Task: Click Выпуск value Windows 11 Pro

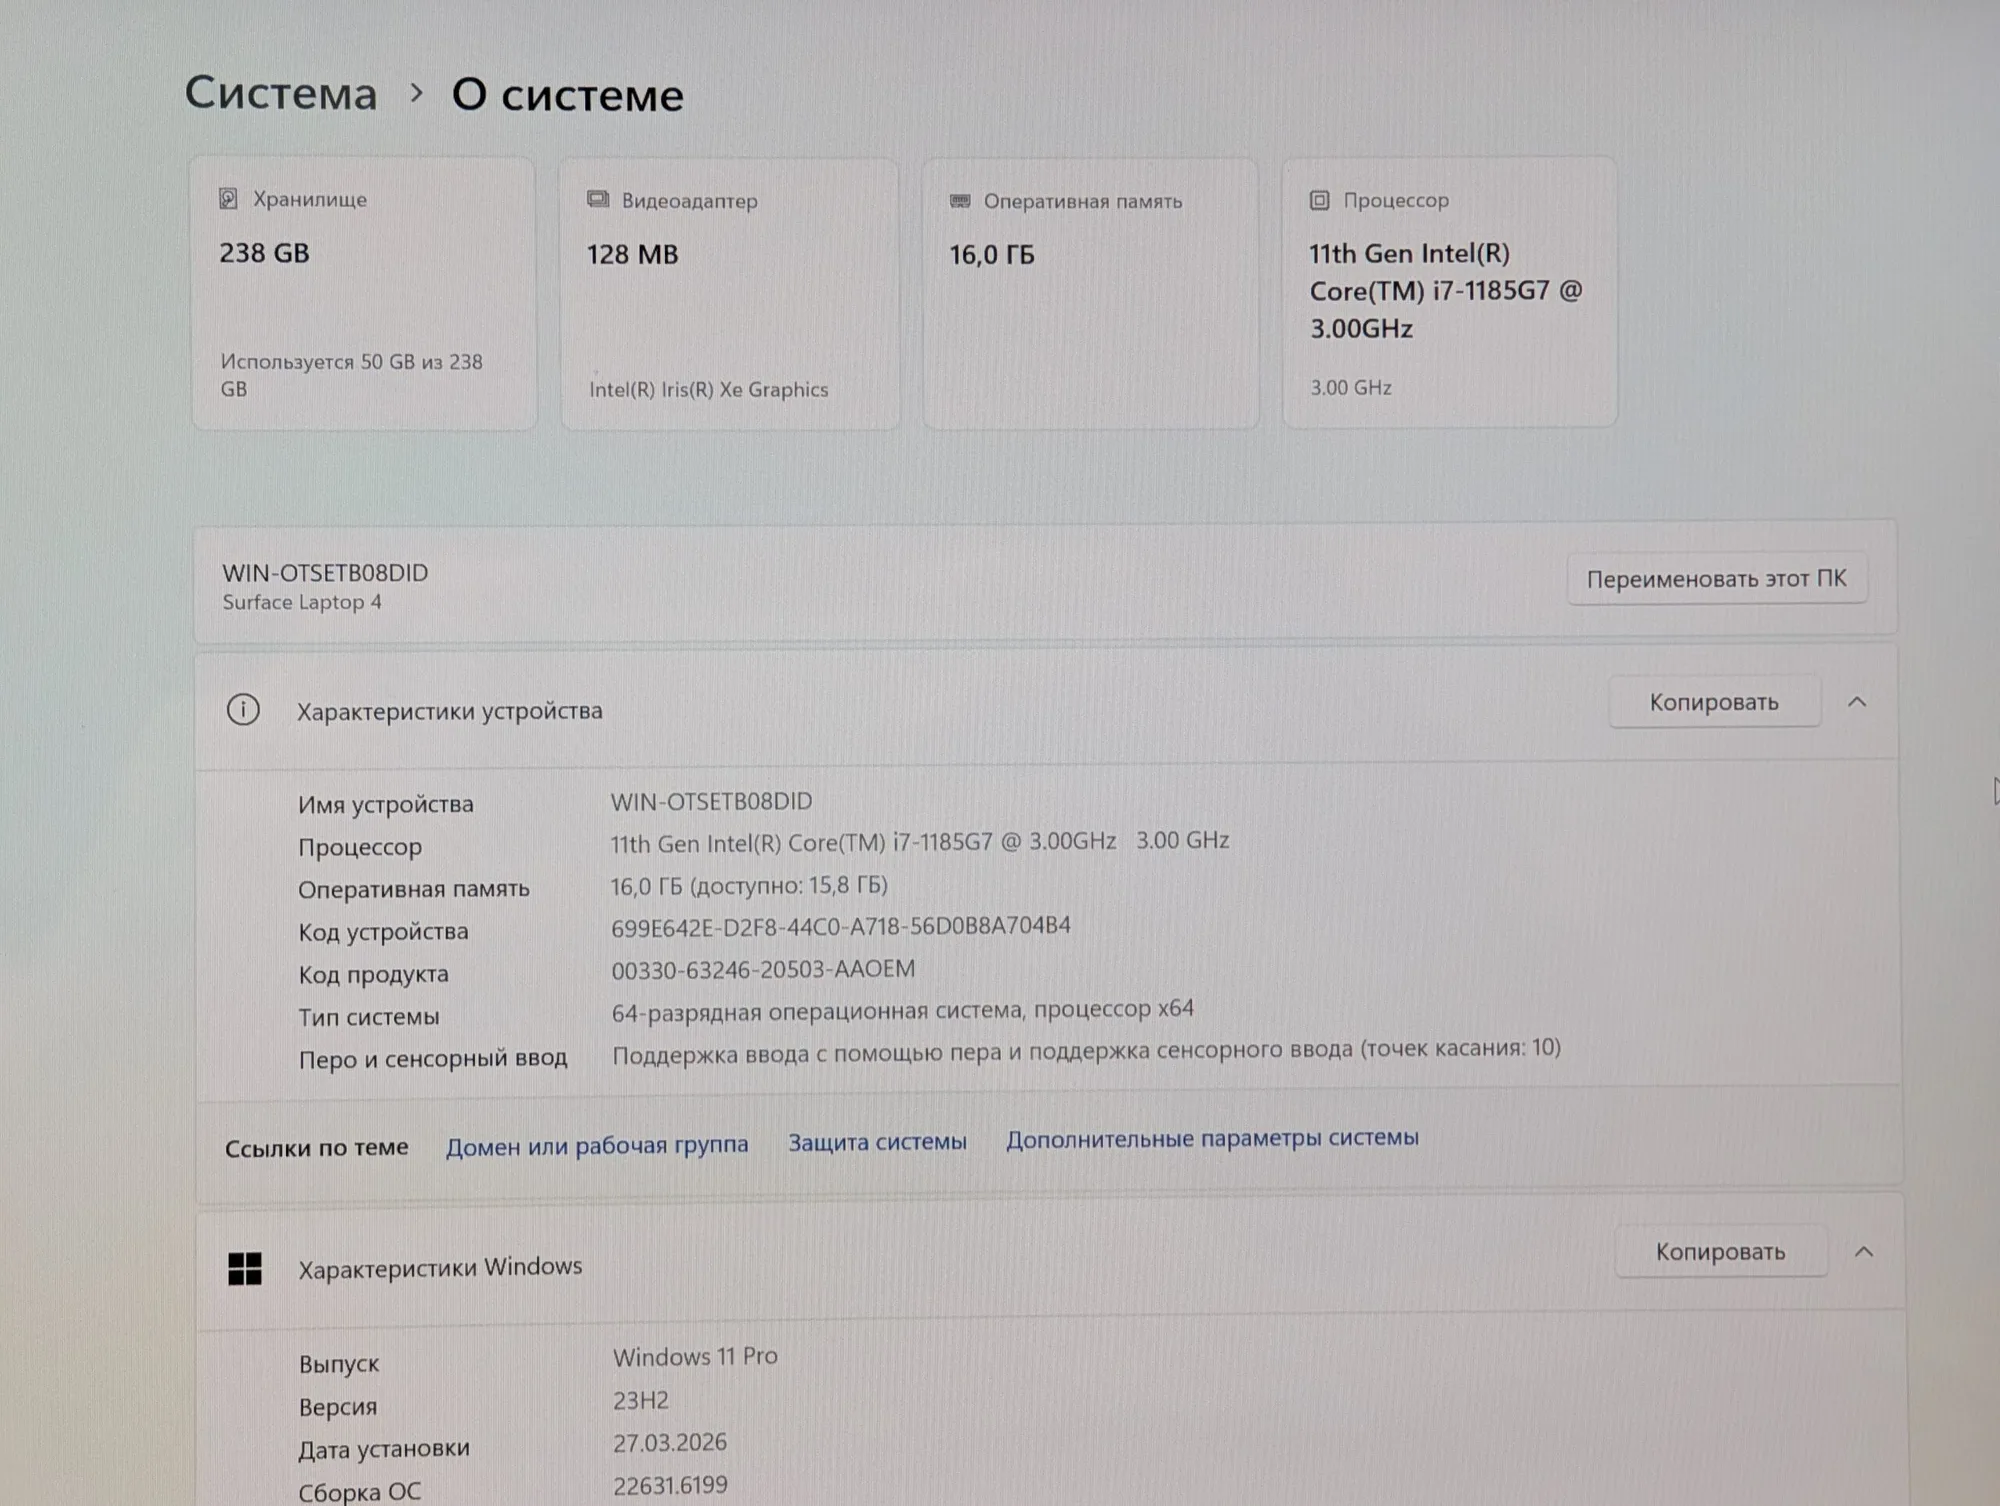Action: click(x=695, y=1356)
